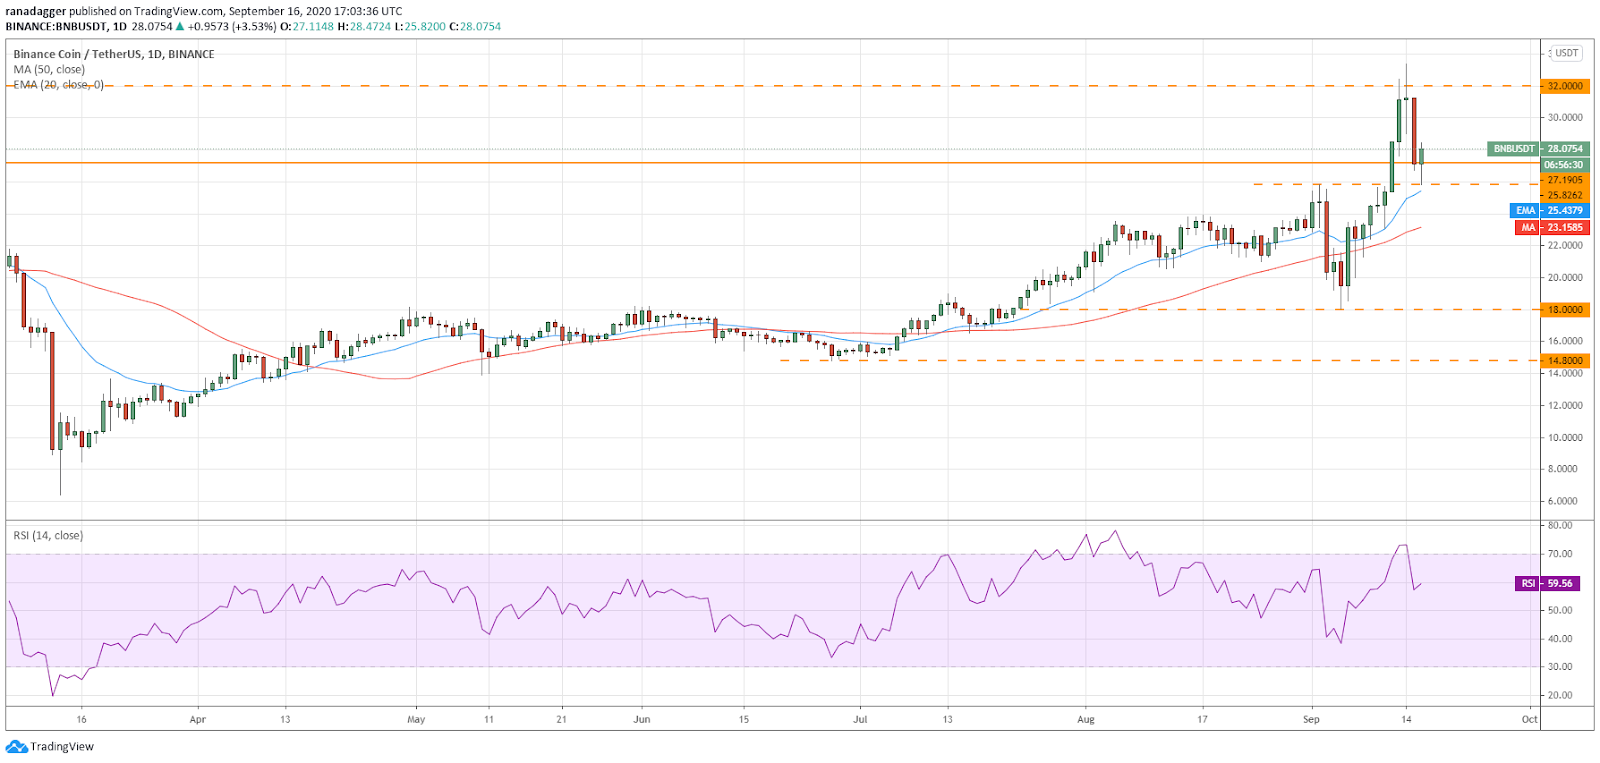Viewport: 1600px width, 763px height.
Task: Click the 27.1905 orange price label
Action: [1564, 181]
